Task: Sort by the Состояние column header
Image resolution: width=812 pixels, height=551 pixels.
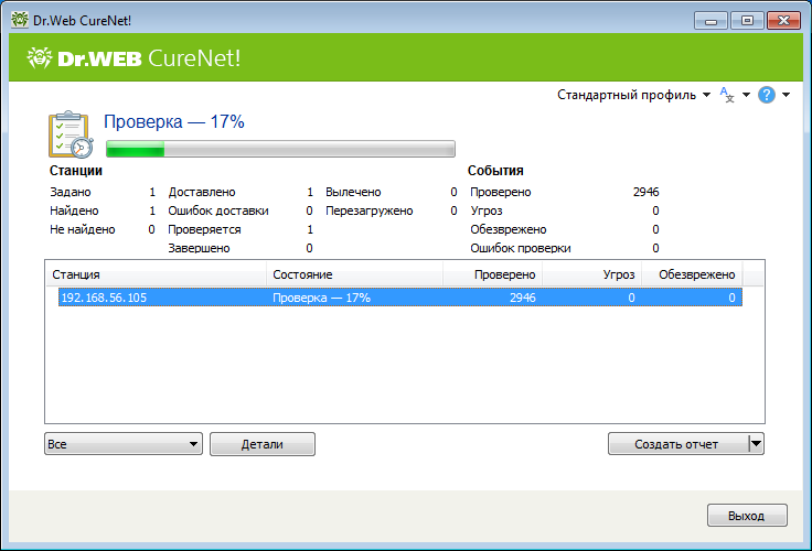Action: click(355, 274)
